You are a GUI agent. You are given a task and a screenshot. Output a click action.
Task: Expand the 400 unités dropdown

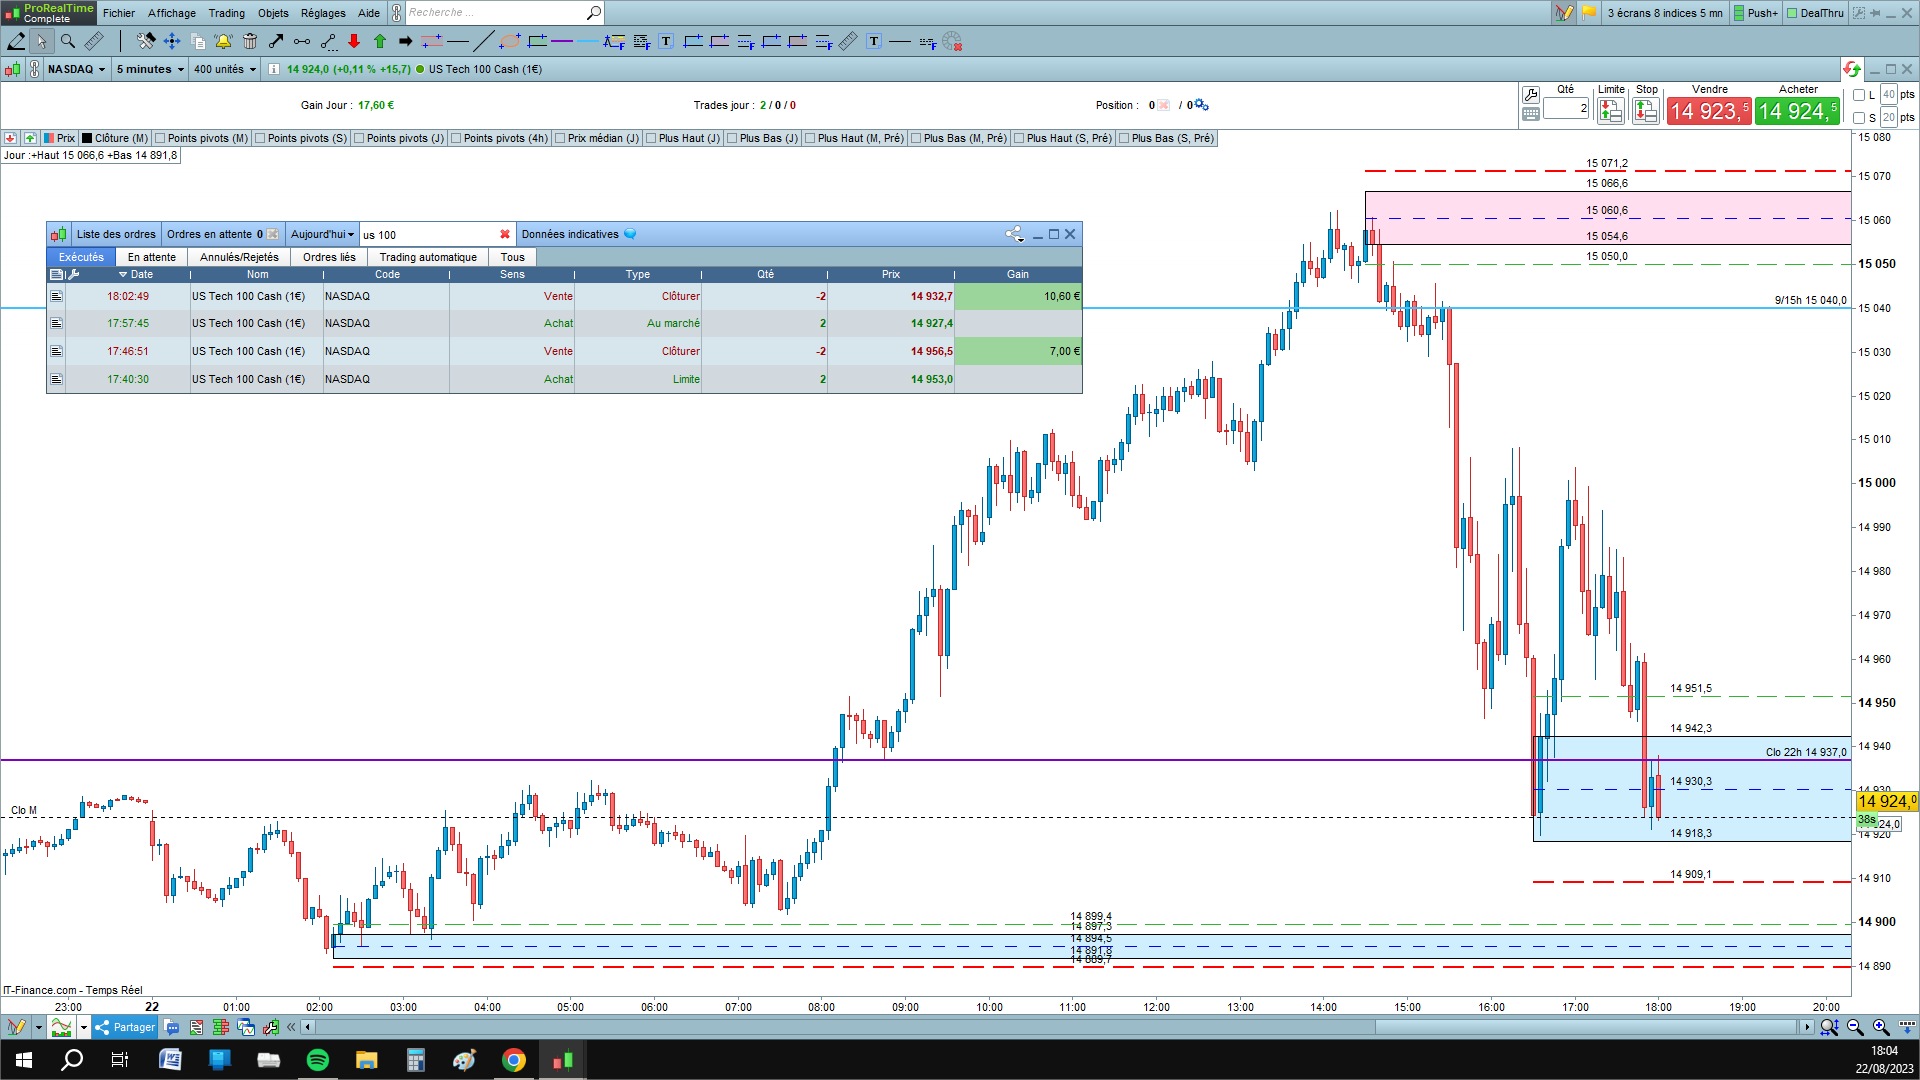[225, 69]
